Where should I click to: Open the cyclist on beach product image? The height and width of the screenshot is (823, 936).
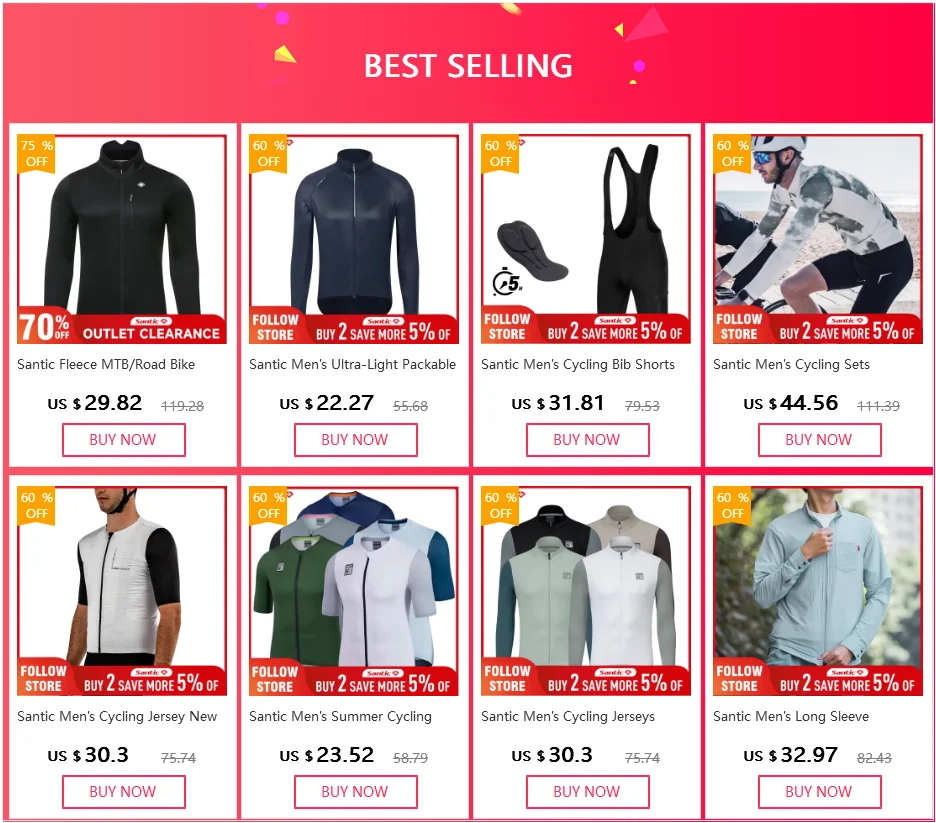click(x=818, y=239)
